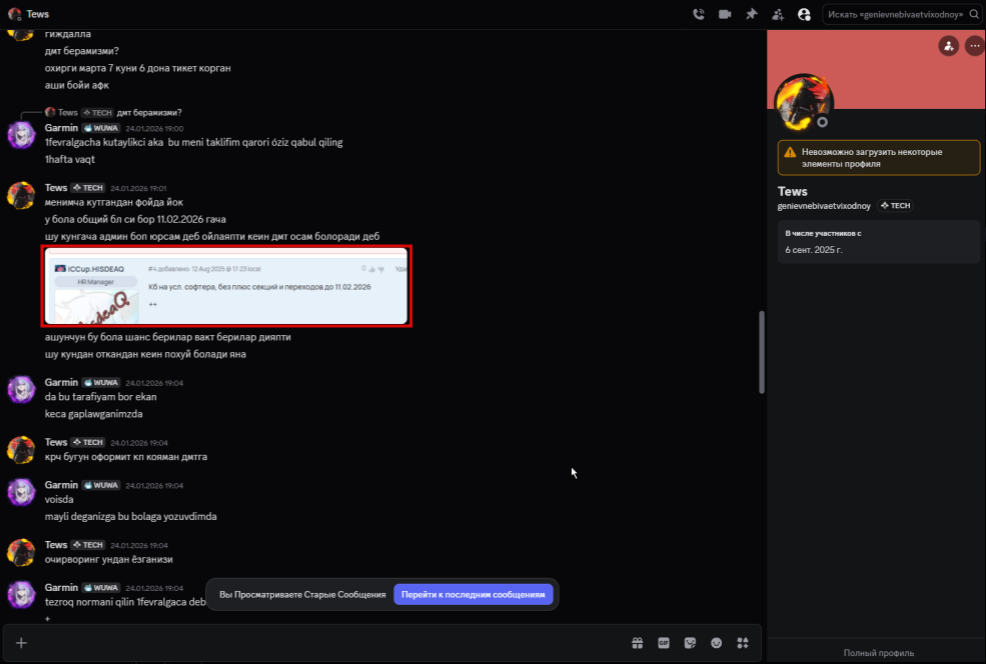Click the message '1hafta vaqt'
Viewport: 986px width, 664px height.
pos(70,159)
